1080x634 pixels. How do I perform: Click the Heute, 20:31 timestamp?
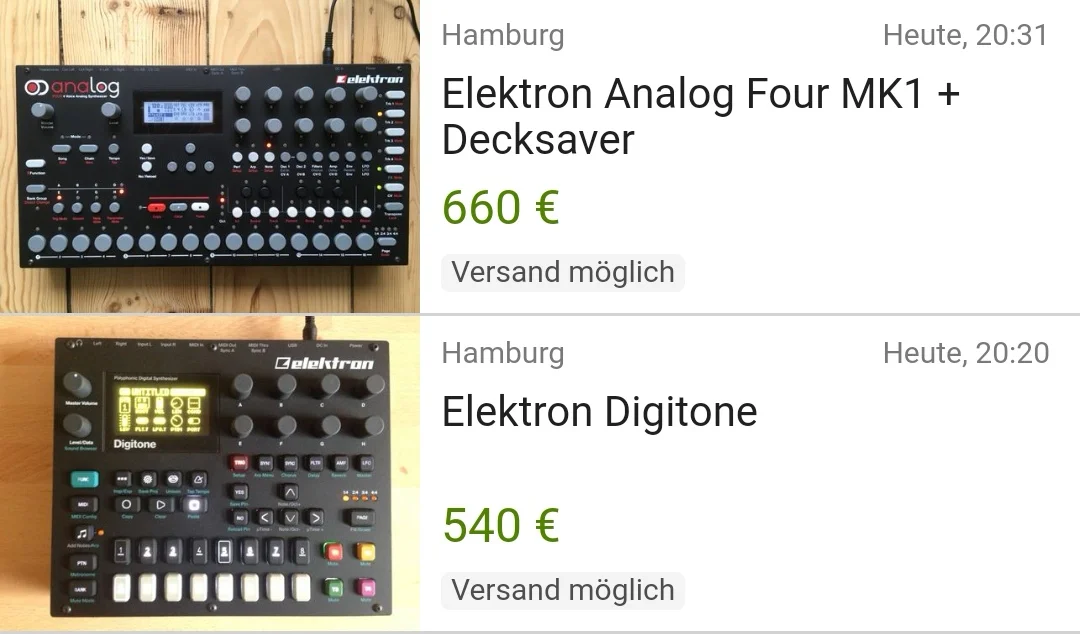pos(965,36)
